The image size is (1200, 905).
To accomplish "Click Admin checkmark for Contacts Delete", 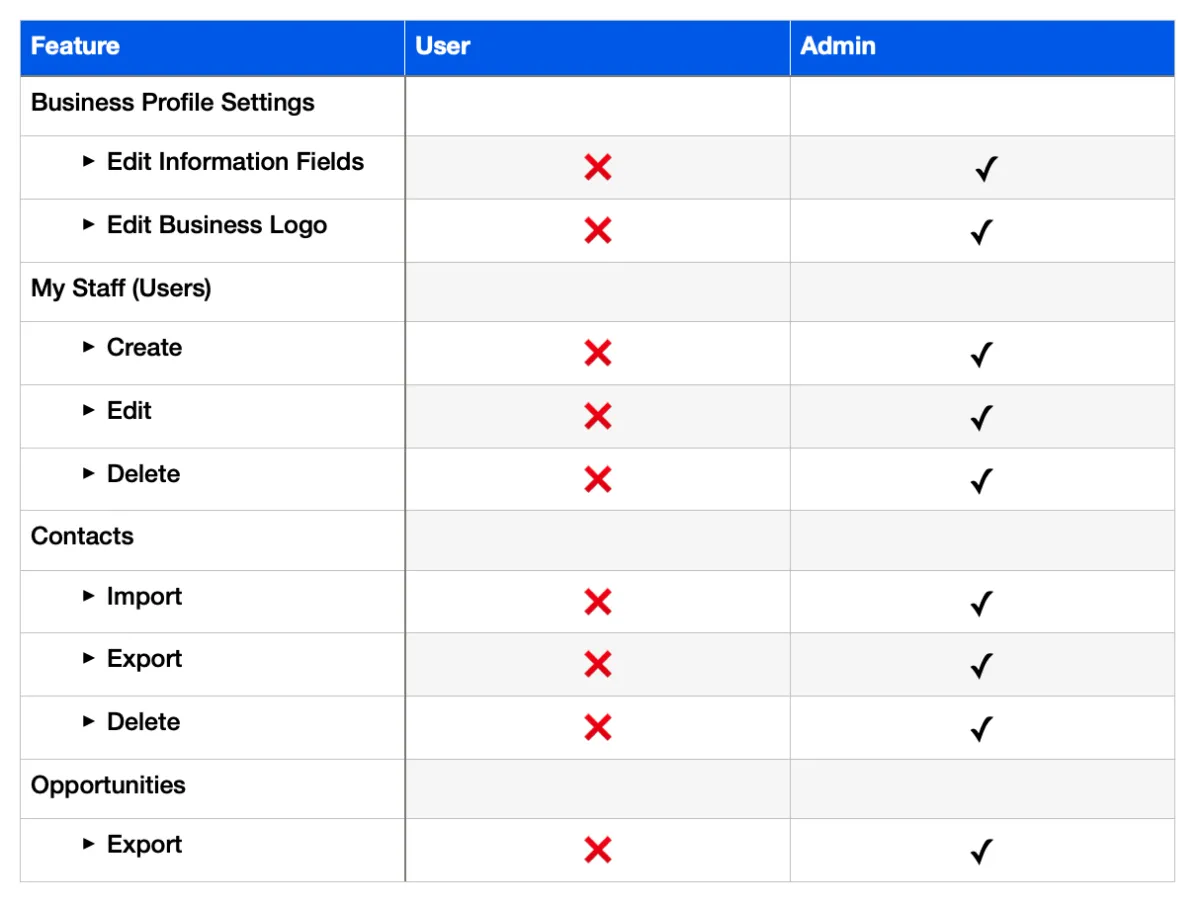I will (x=982, y=728).
